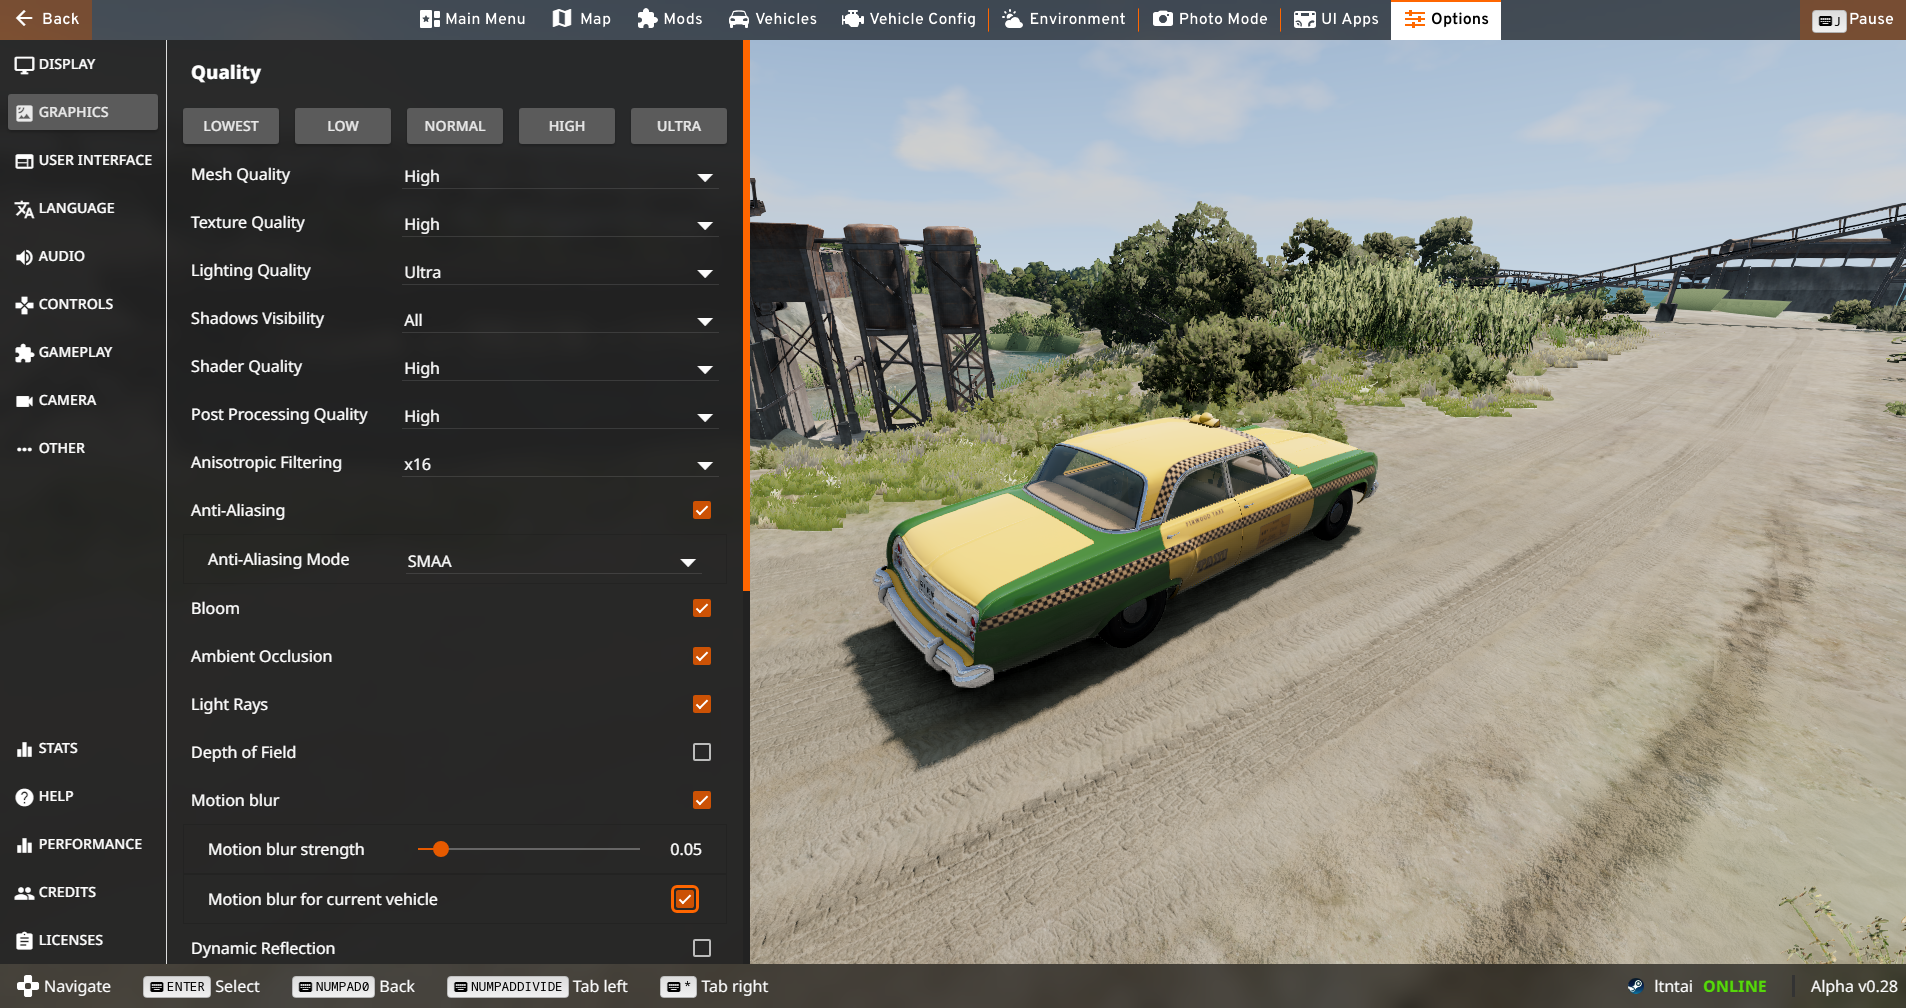Click the Vehicles car icon
The height and width of the screenshot is (1008, 1906).
point(738,19)
